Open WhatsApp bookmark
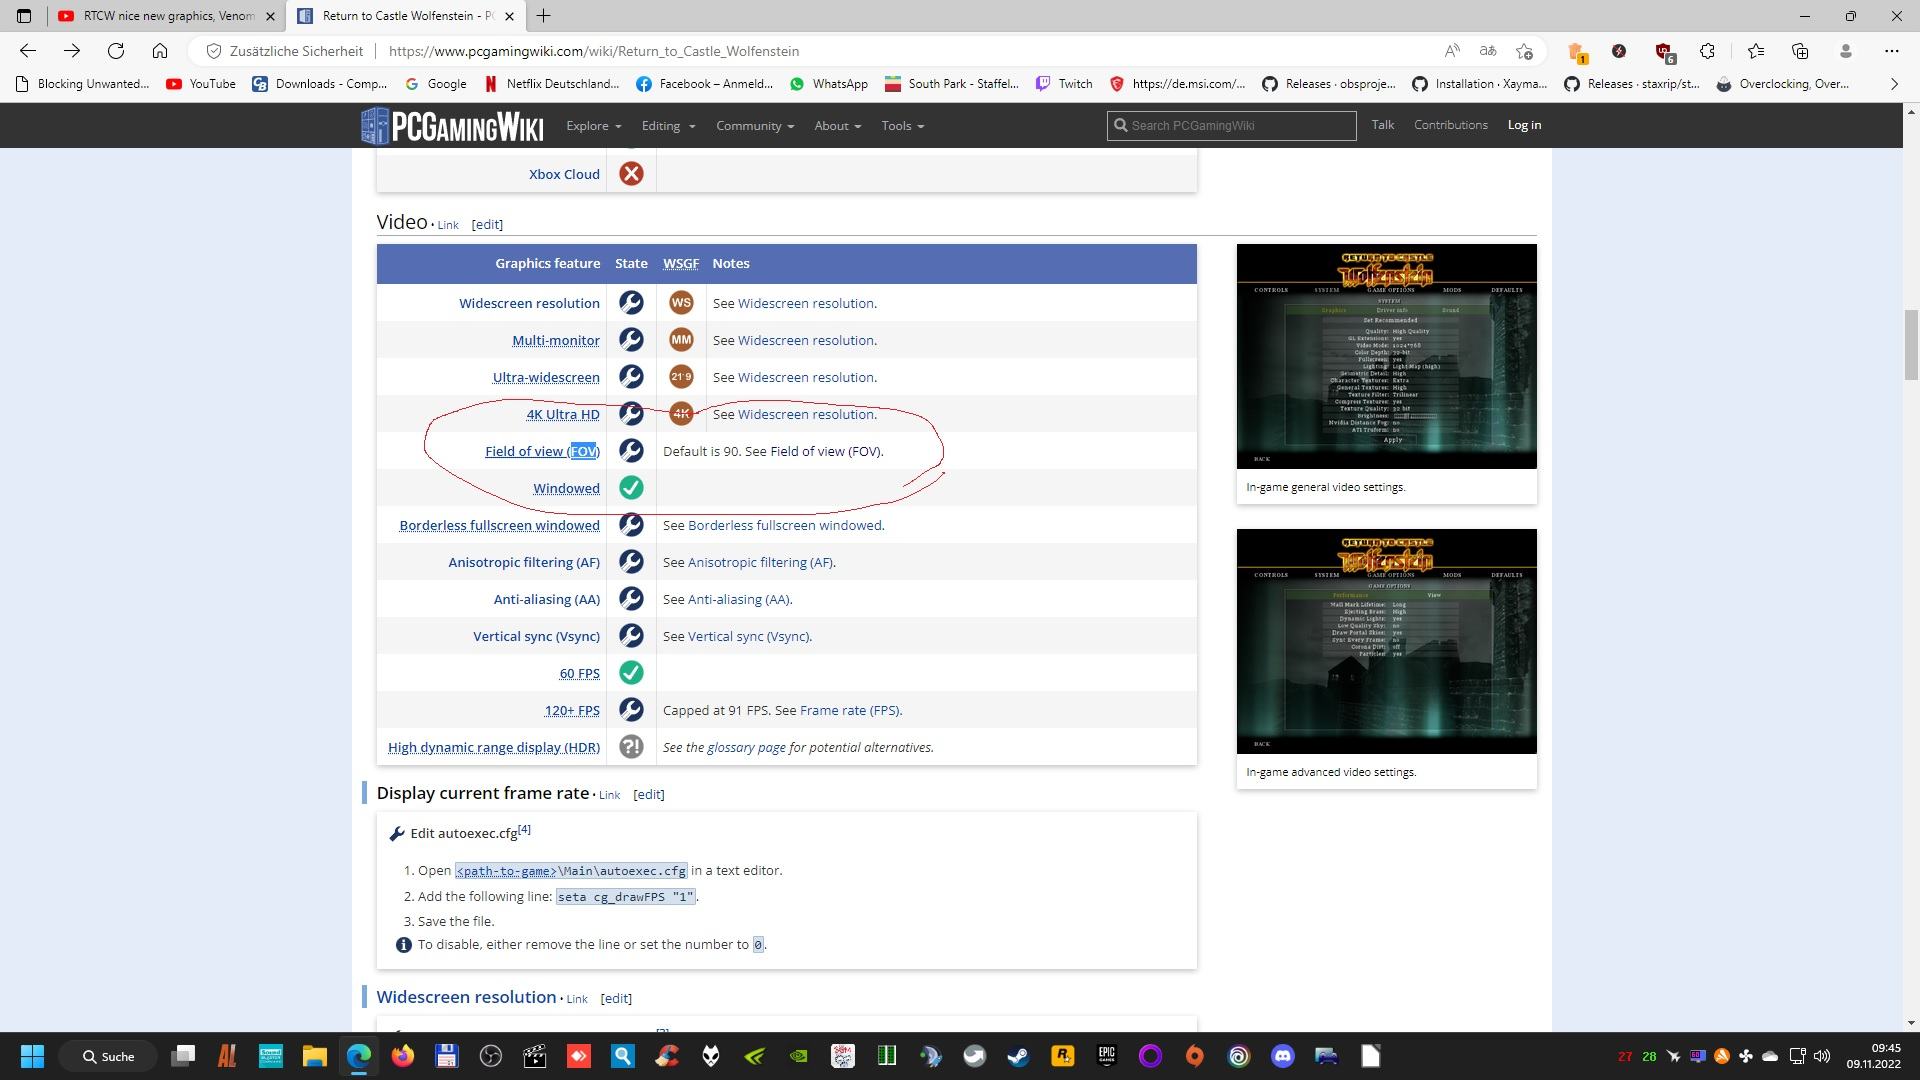1920x1080 pixels. pyautogui.click(x=829, y=84)
